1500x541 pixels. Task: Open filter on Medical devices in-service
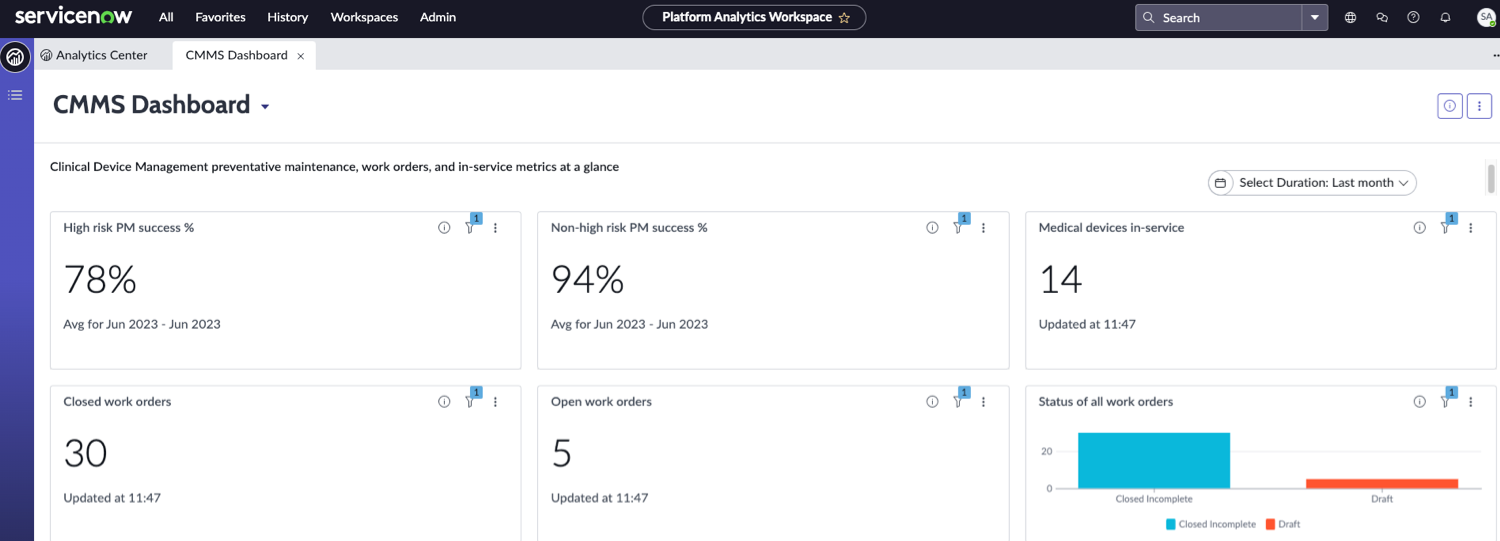pos(1445,228)
